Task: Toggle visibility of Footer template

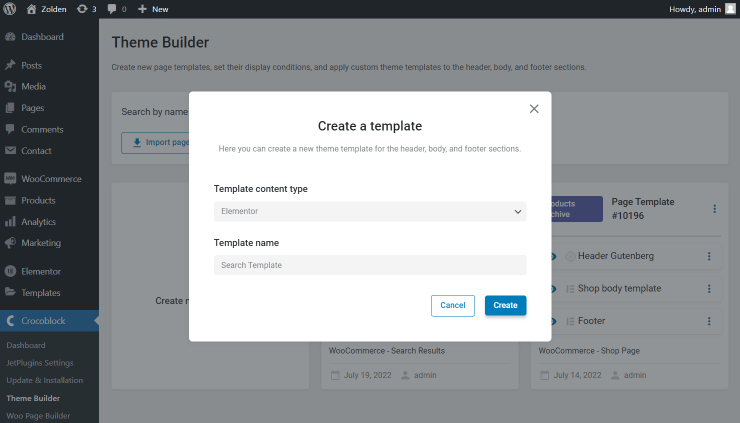Action: click(x=554, y=321)
